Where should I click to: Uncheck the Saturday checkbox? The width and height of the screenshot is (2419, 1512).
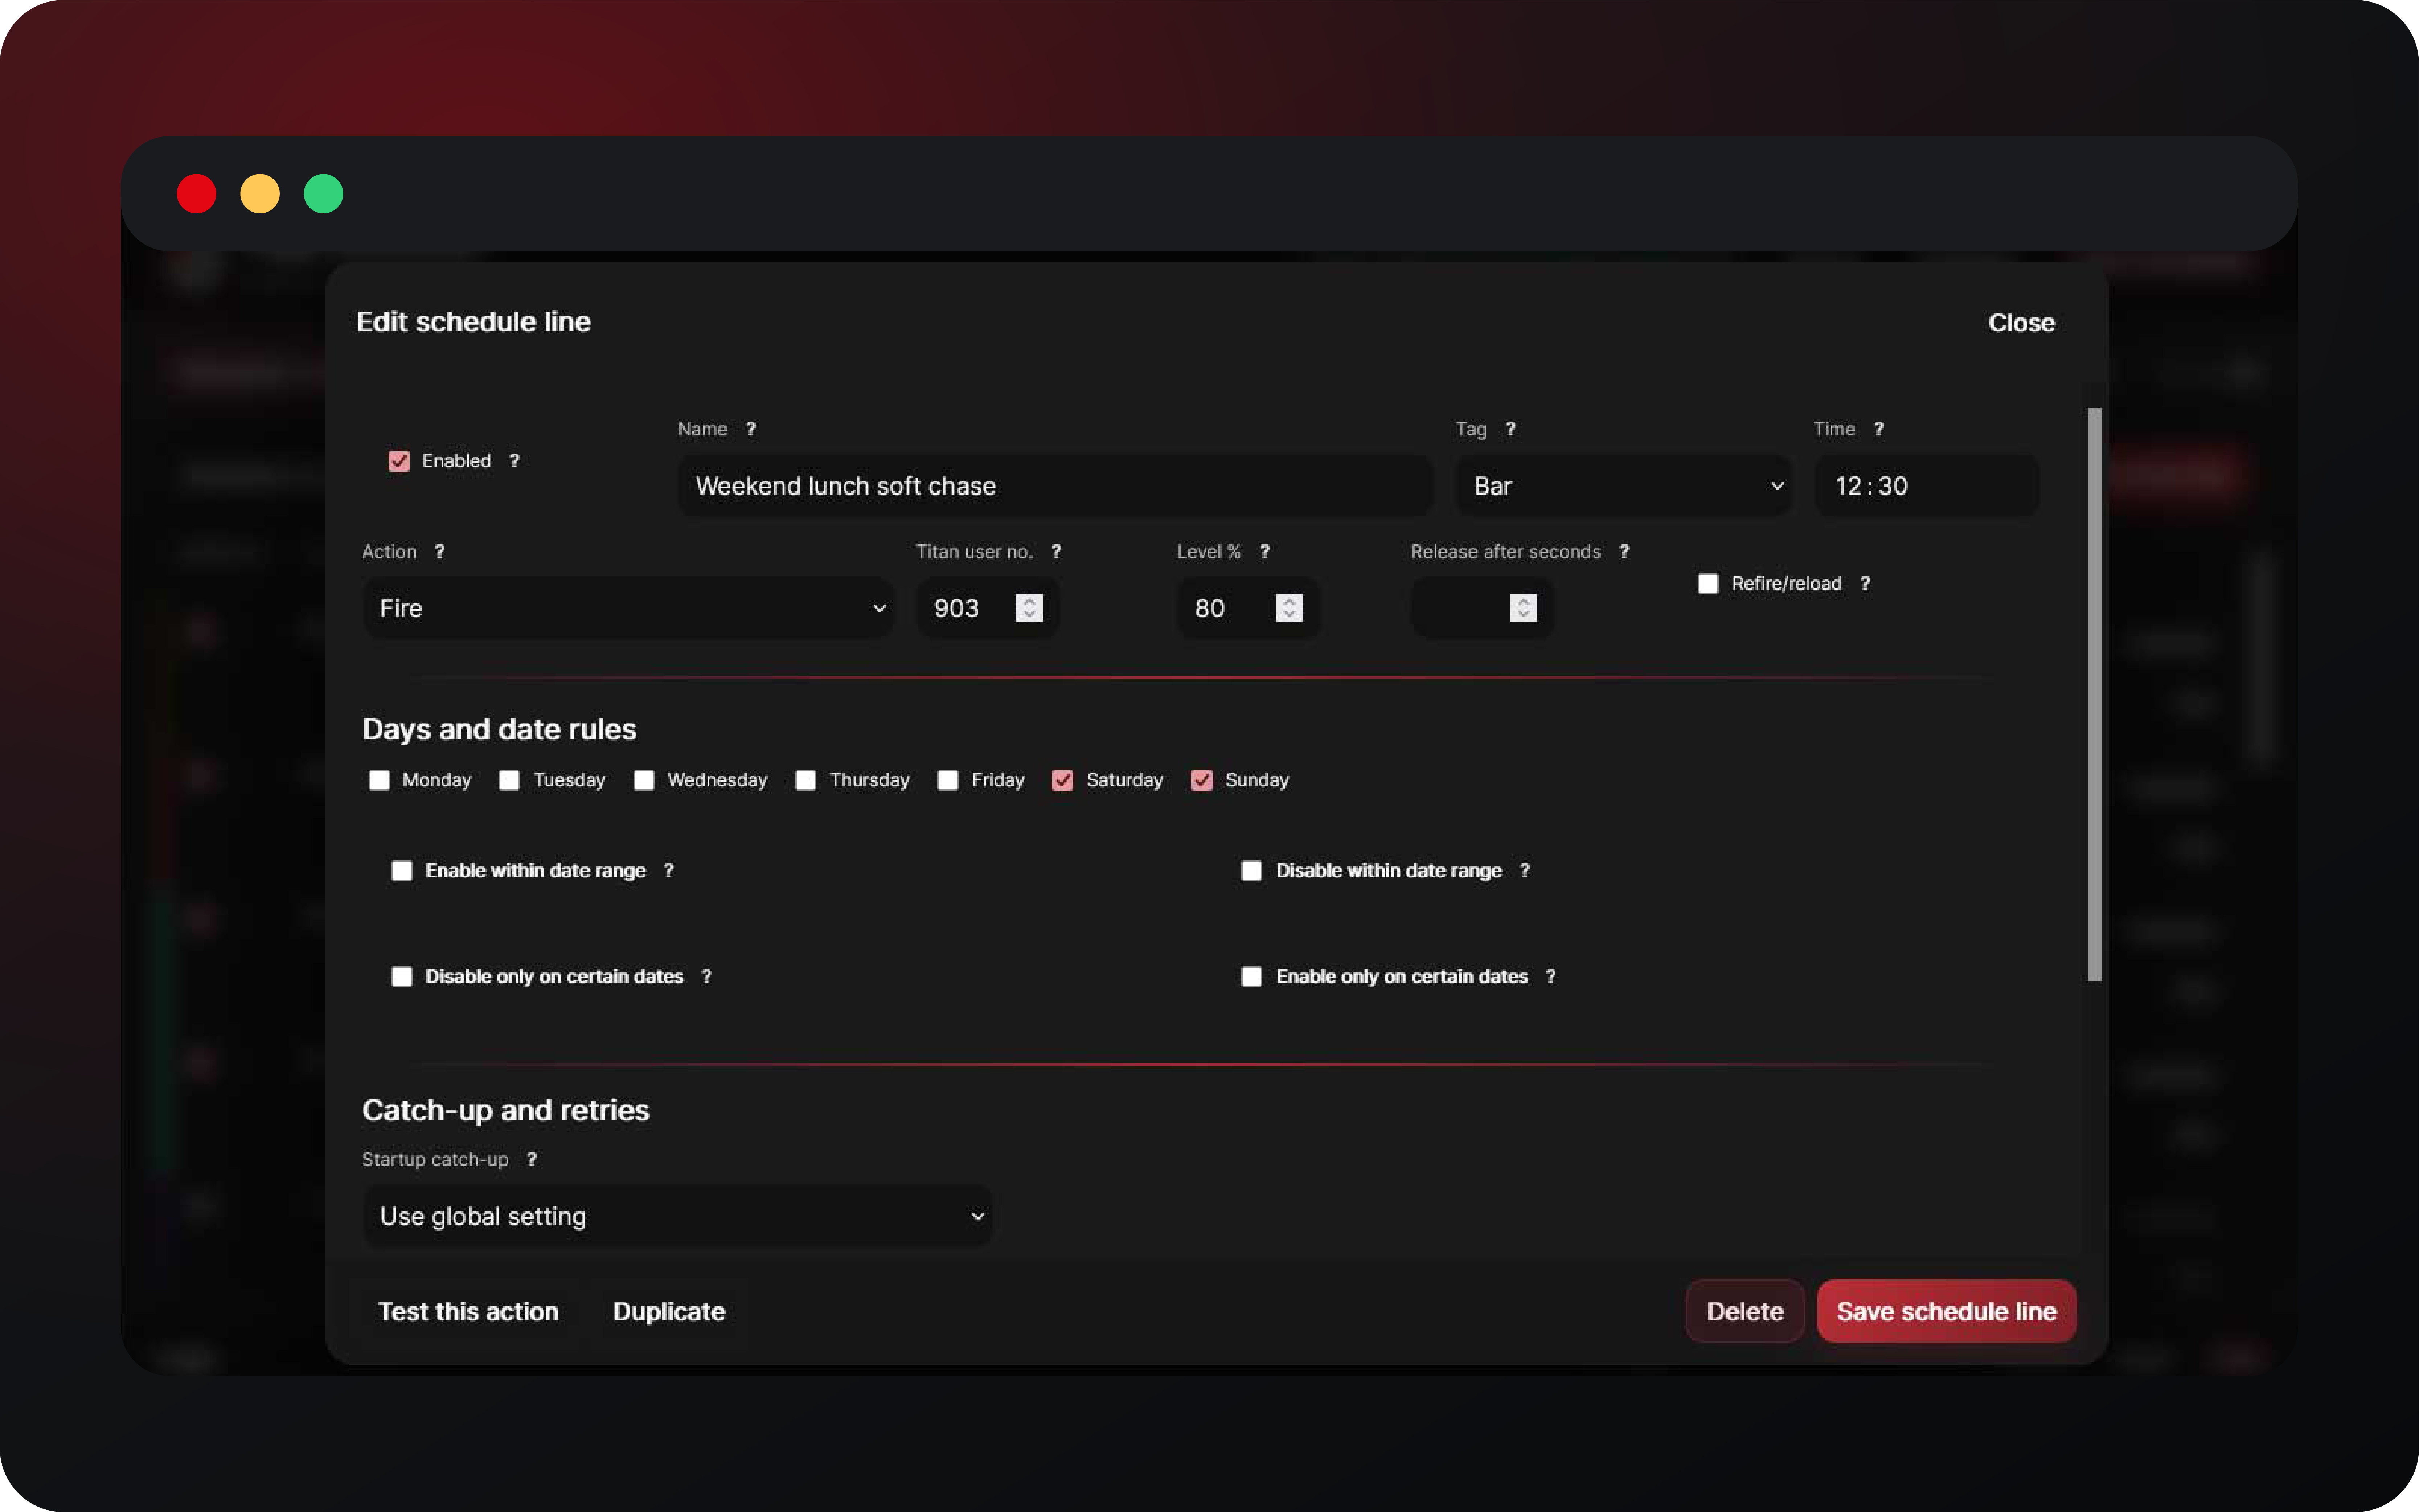1063,780
